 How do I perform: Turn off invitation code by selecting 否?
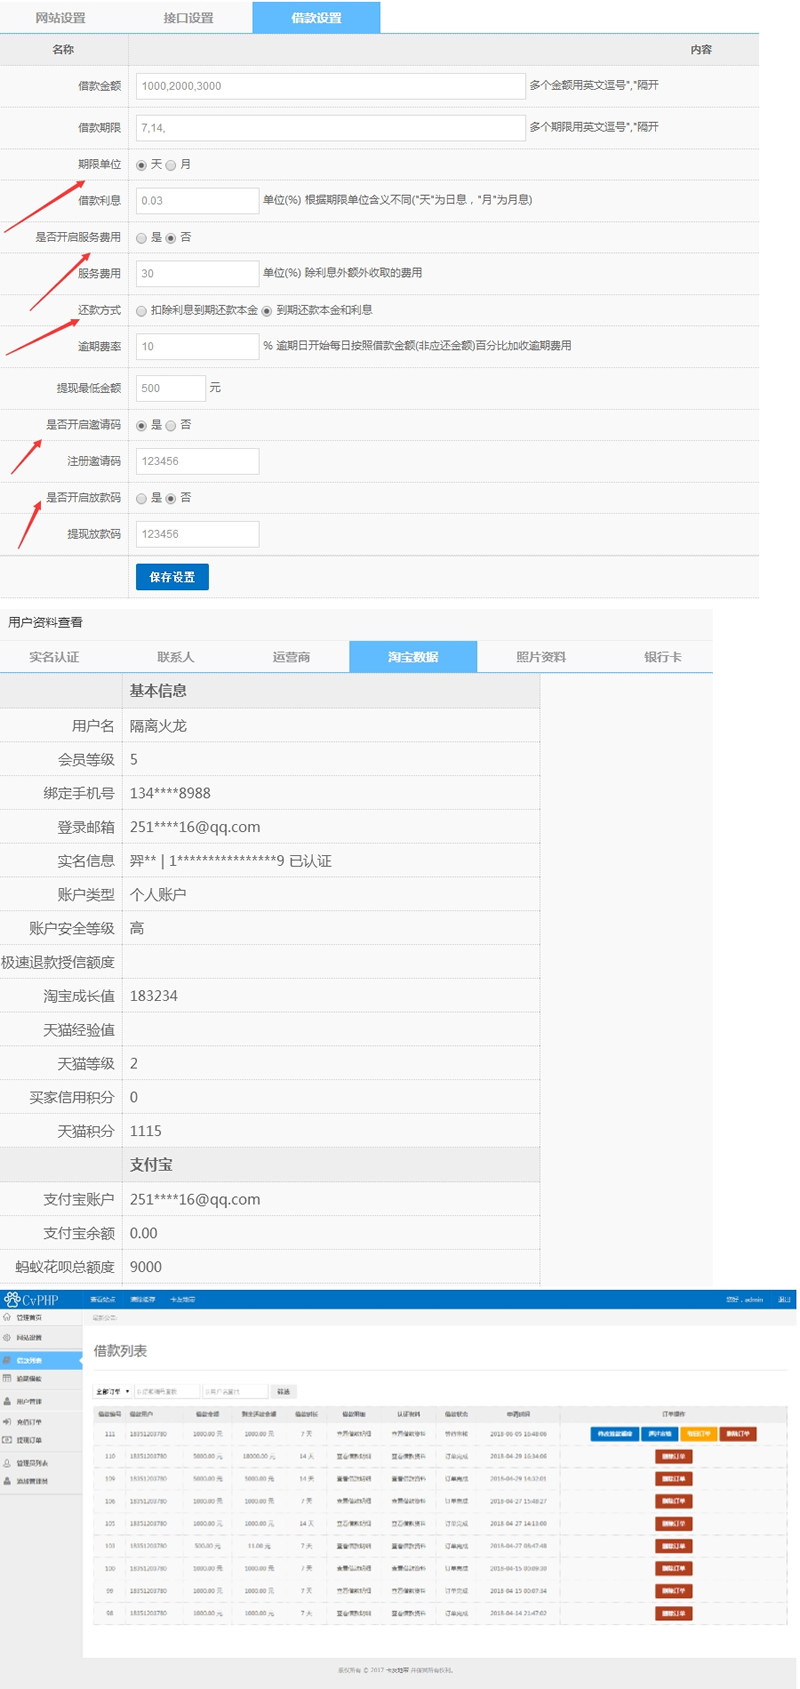(171, 426)
